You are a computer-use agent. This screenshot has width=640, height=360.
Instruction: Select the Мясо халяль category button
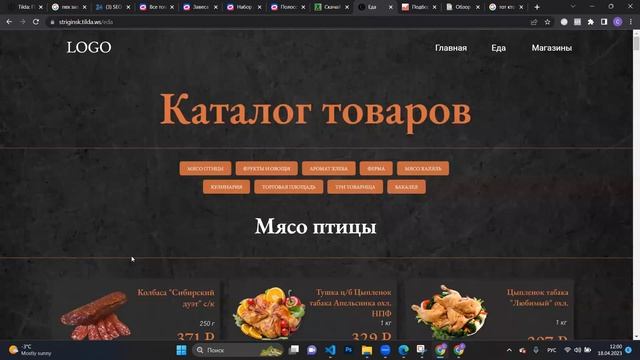click(x=423, y=168)
